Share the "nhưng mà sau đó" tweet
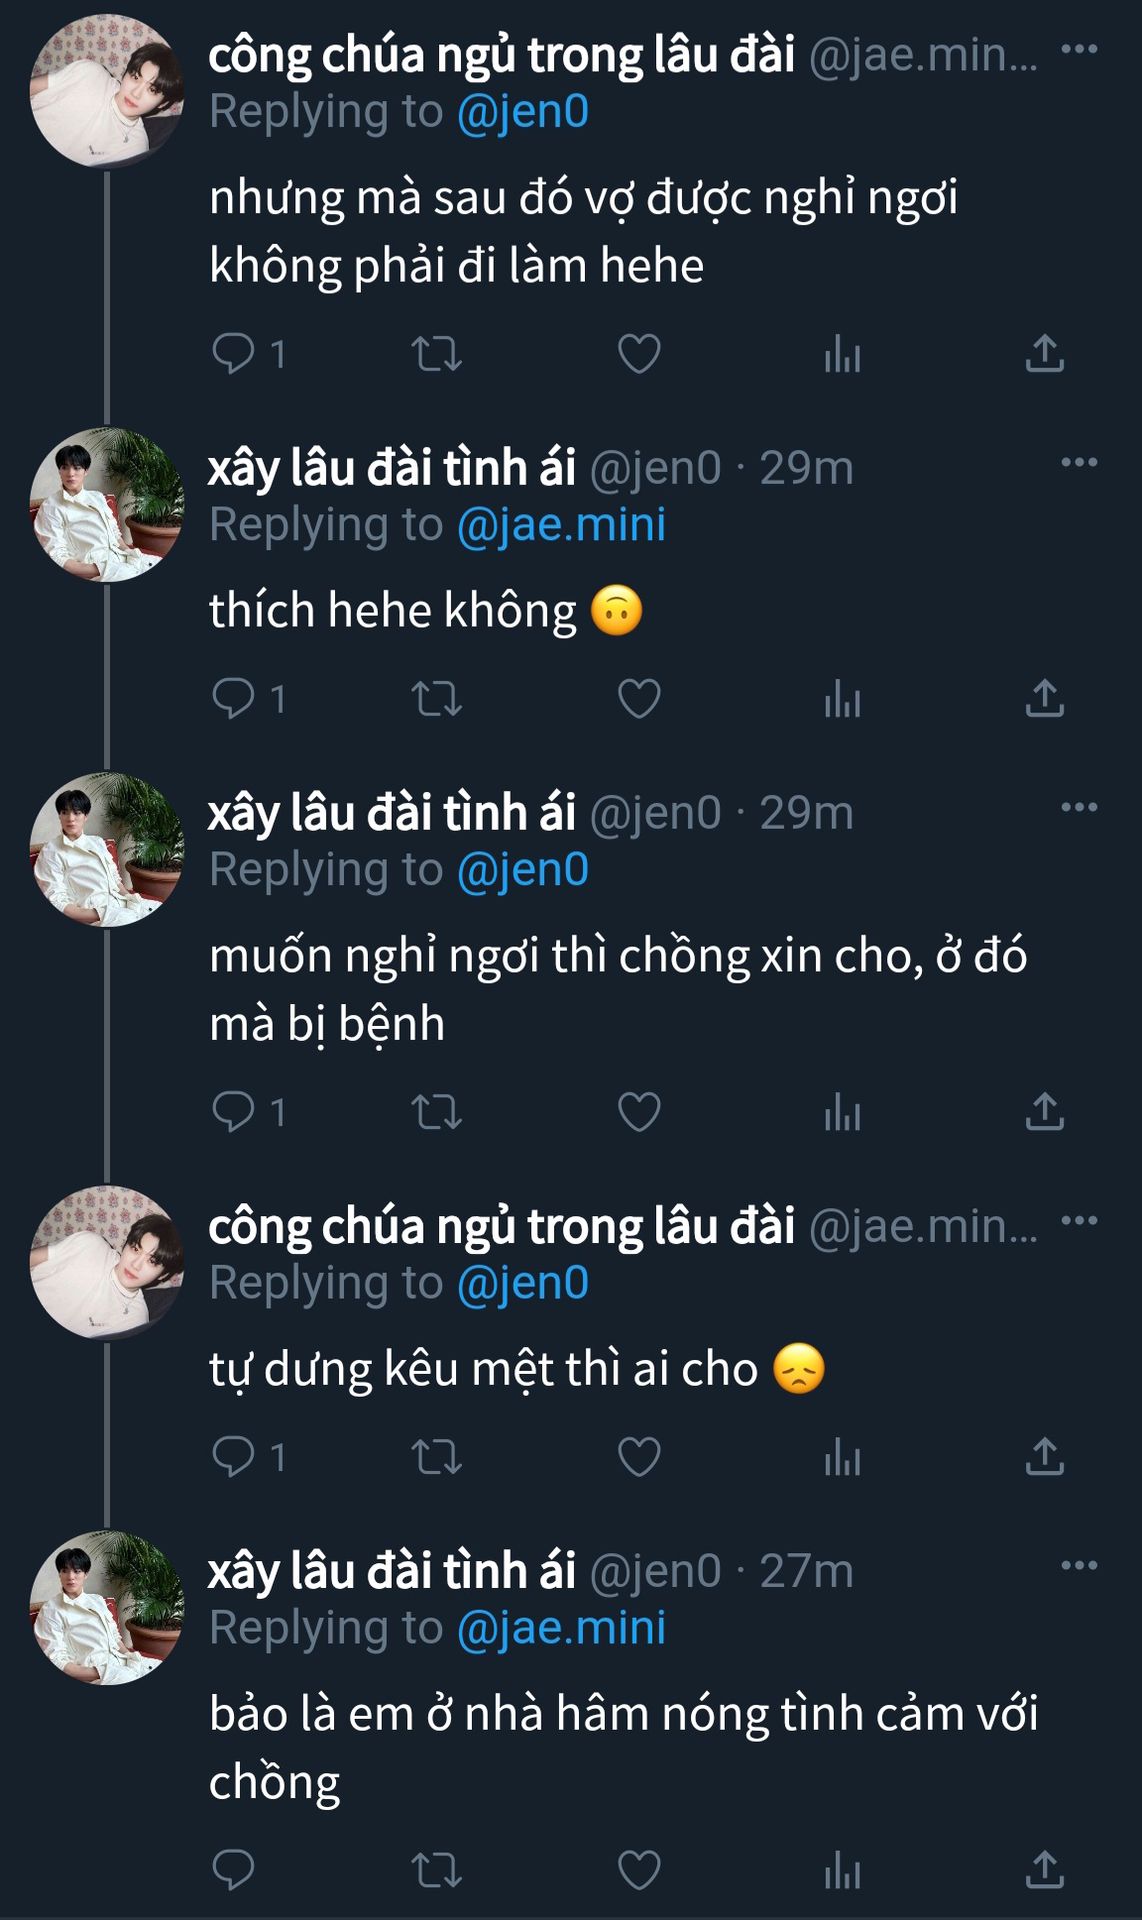This screenshot has width=1142, height=1920. coord(1044,353)
